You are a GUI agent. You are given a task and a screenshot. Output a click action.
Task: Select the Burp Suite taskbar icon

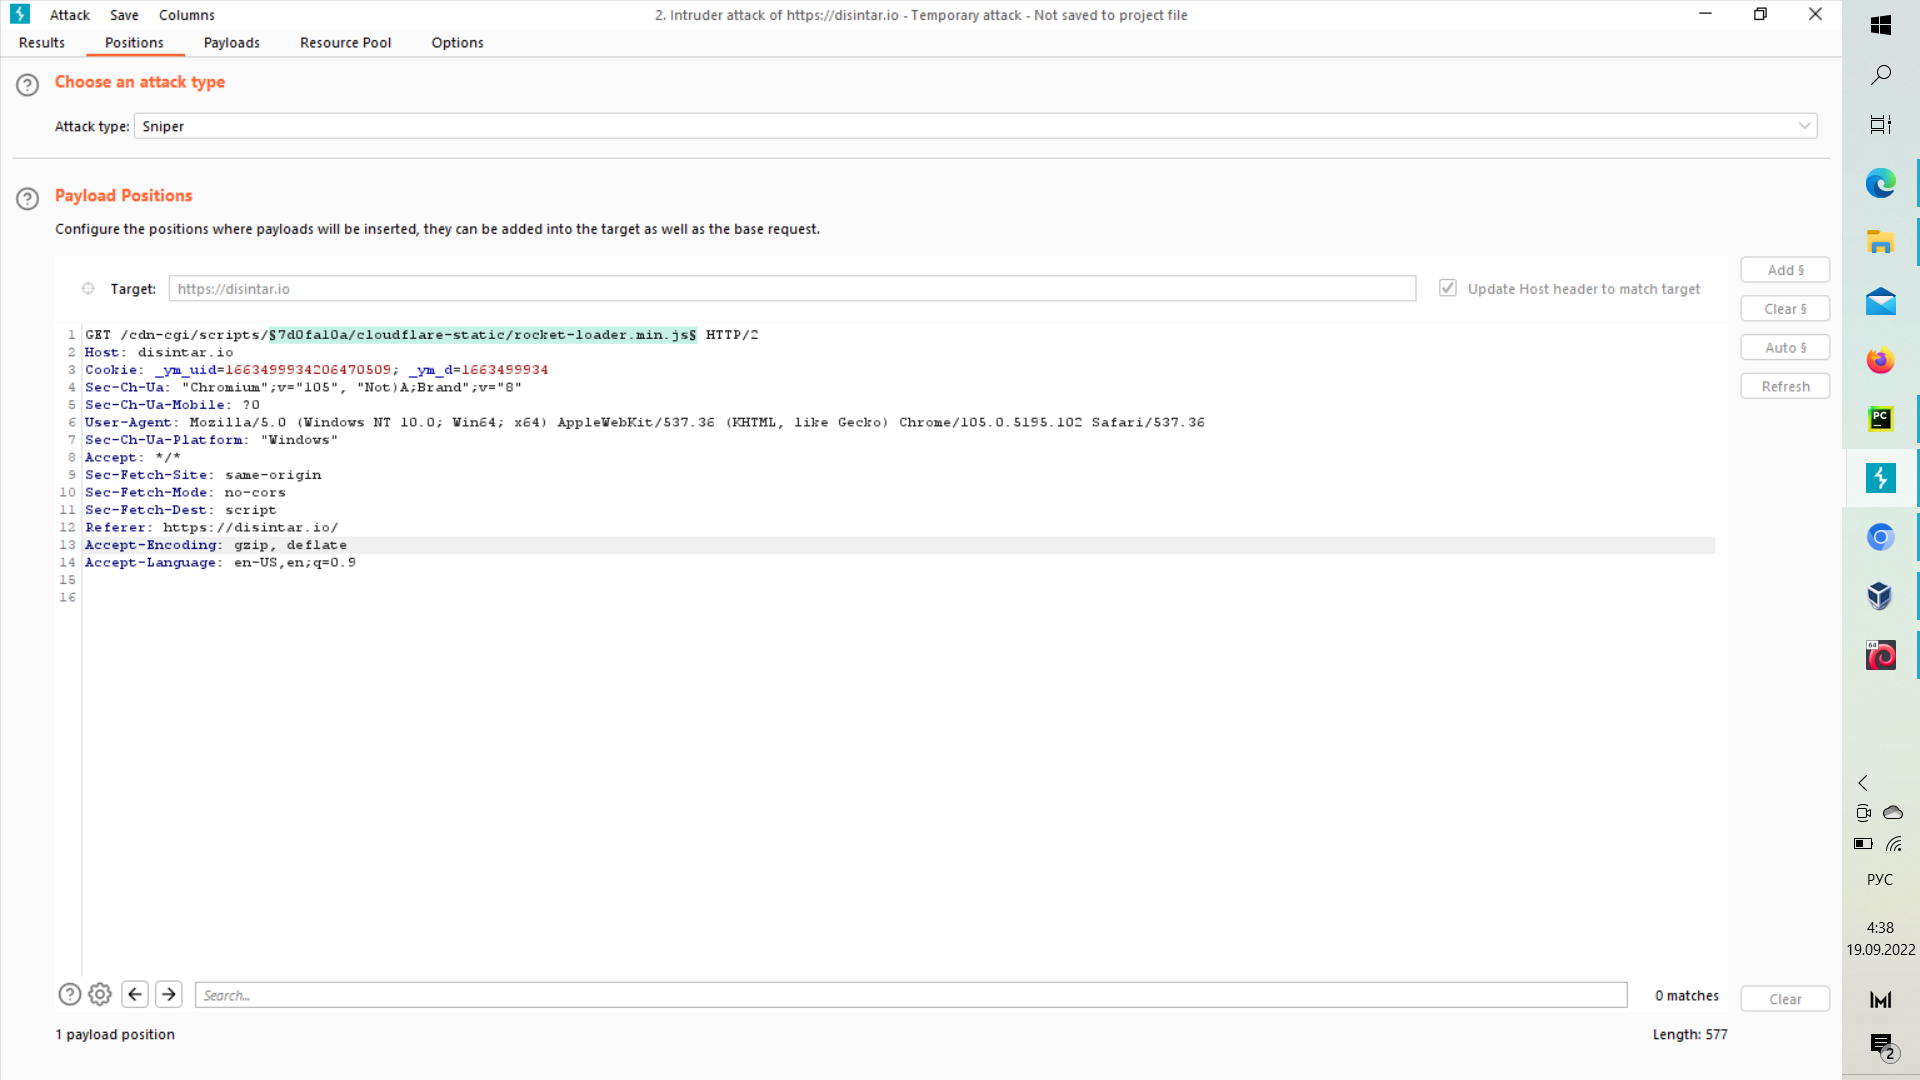pyautogui.click(x=1881, y=479)
